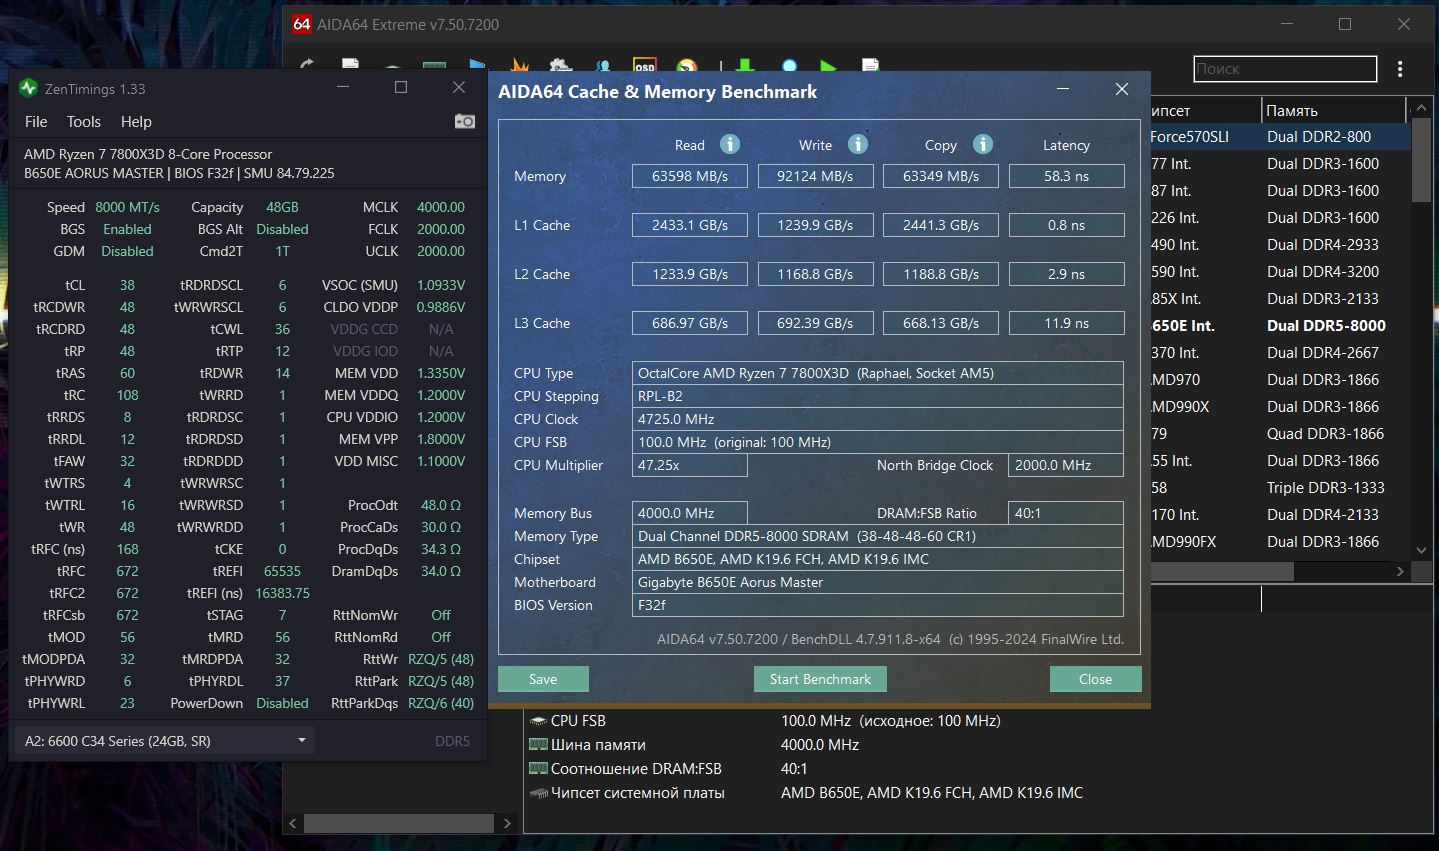The image size is (1439, 851).
Task: Click the green memory stick icon in AIDA64 toolbar
Action: pos(434,66)
